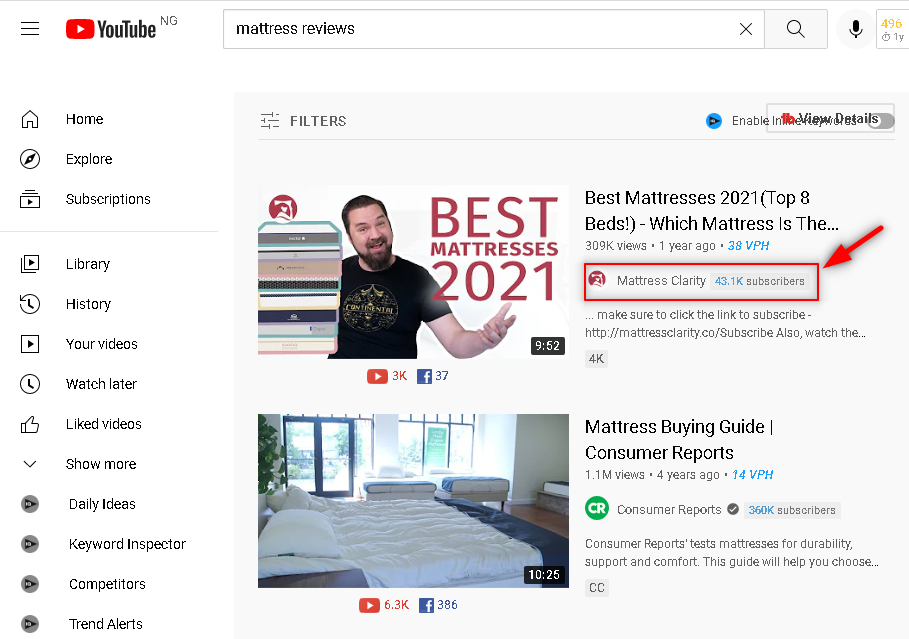Click the Facebook 37 shares icon
This screenshot has width=909, height=639.
424,376
